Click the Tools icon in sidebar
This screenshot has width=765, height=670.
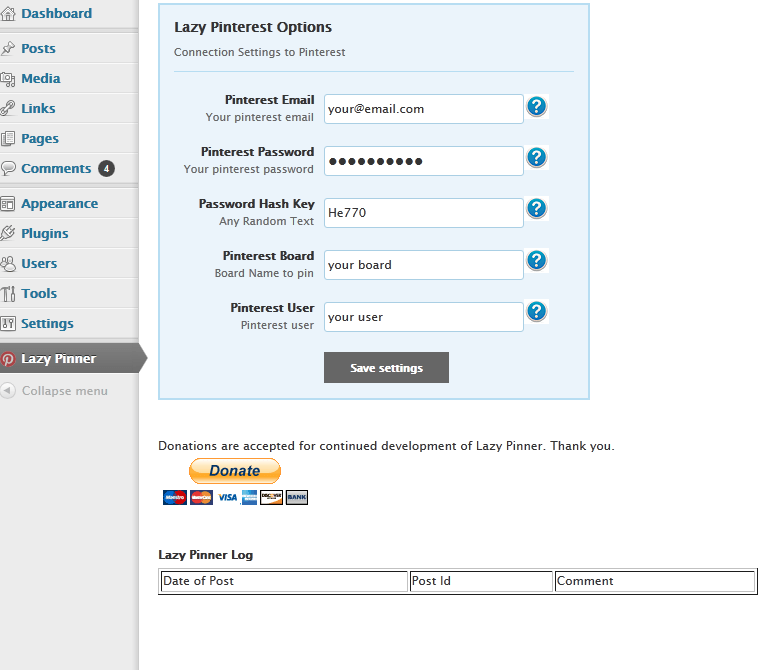[8, 293]
